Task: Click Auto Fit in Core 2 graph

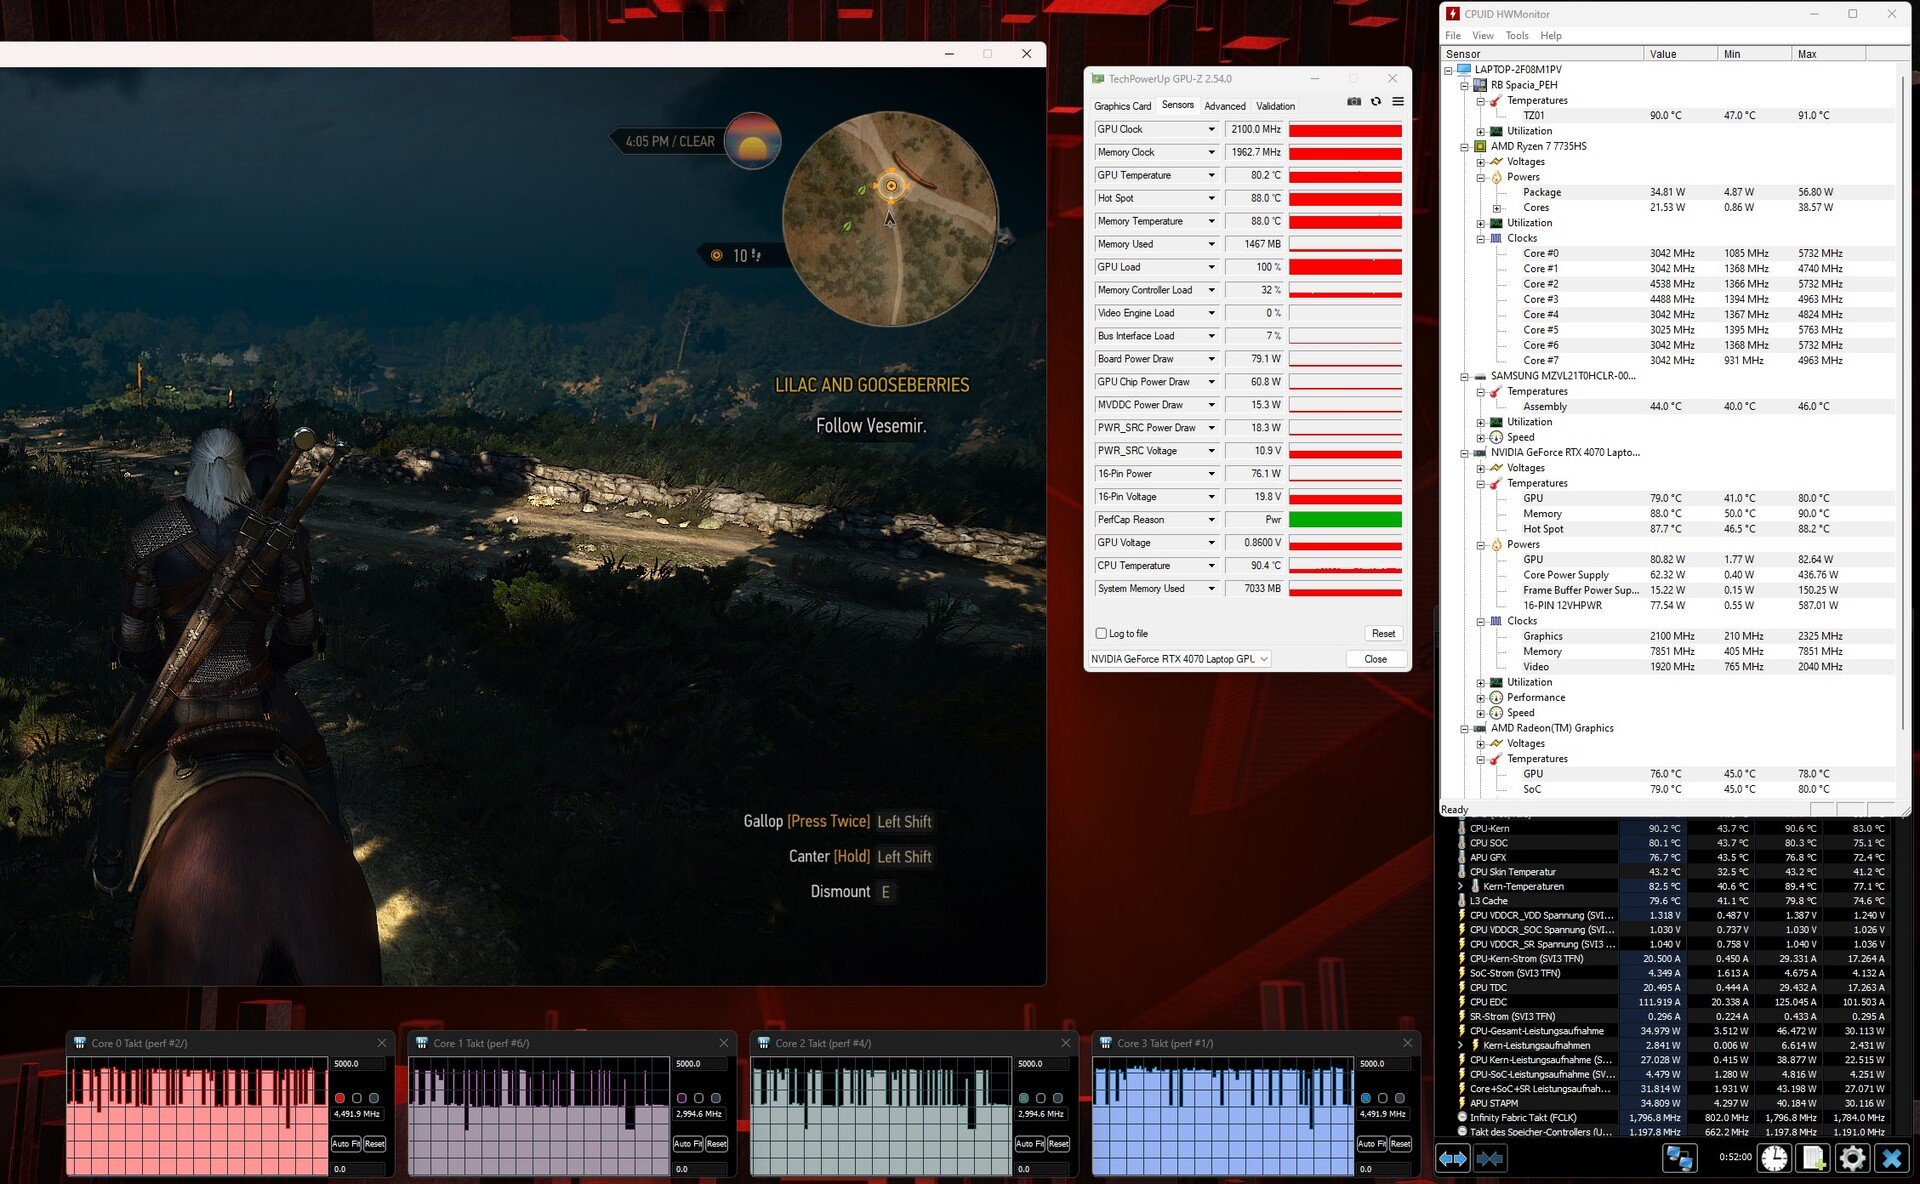Action: pyautogui.click(x=1030, y=1143)
